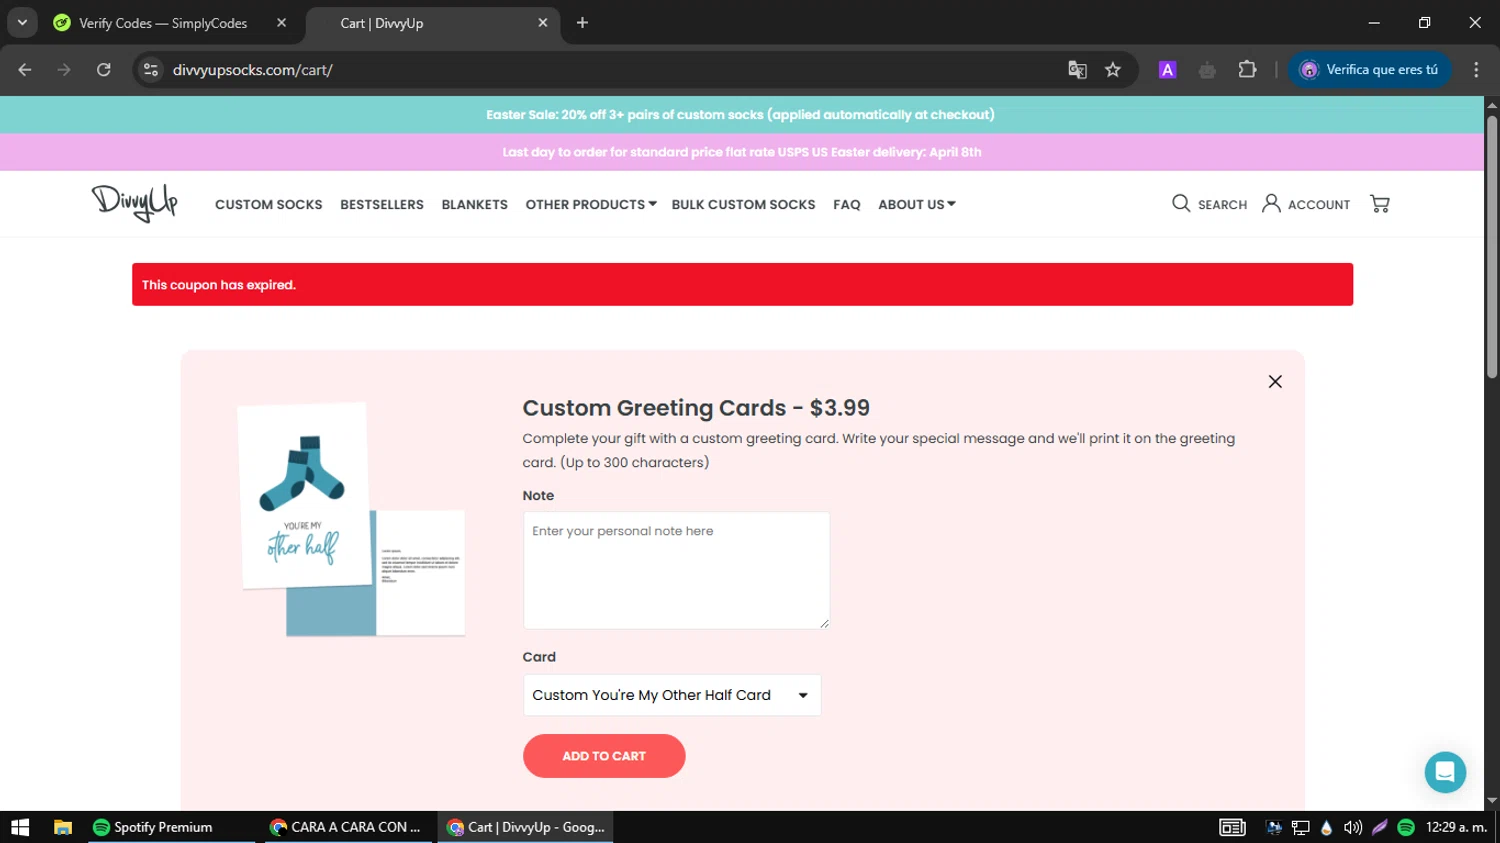This screenshot has height=843, width=1500.
Task: Open the taskbar clock
Action: point(1457,827)
